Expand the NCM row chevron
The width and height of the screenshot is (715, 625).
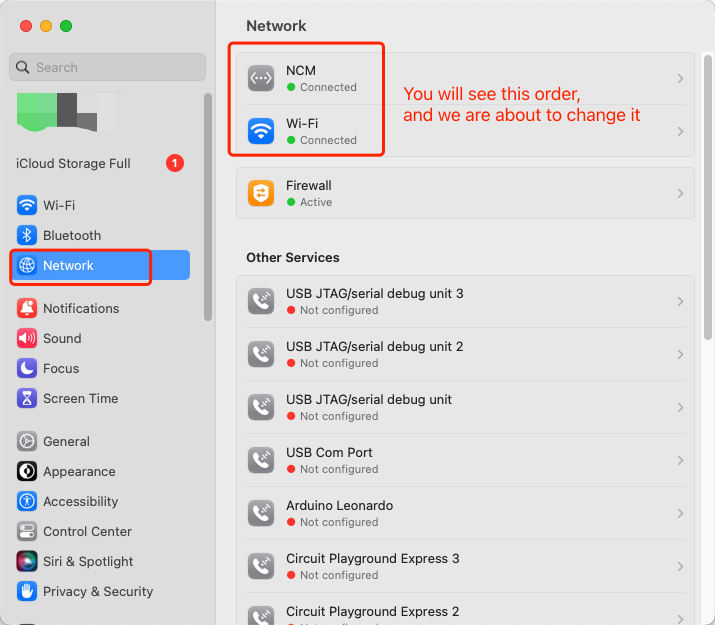pos(680,78)
